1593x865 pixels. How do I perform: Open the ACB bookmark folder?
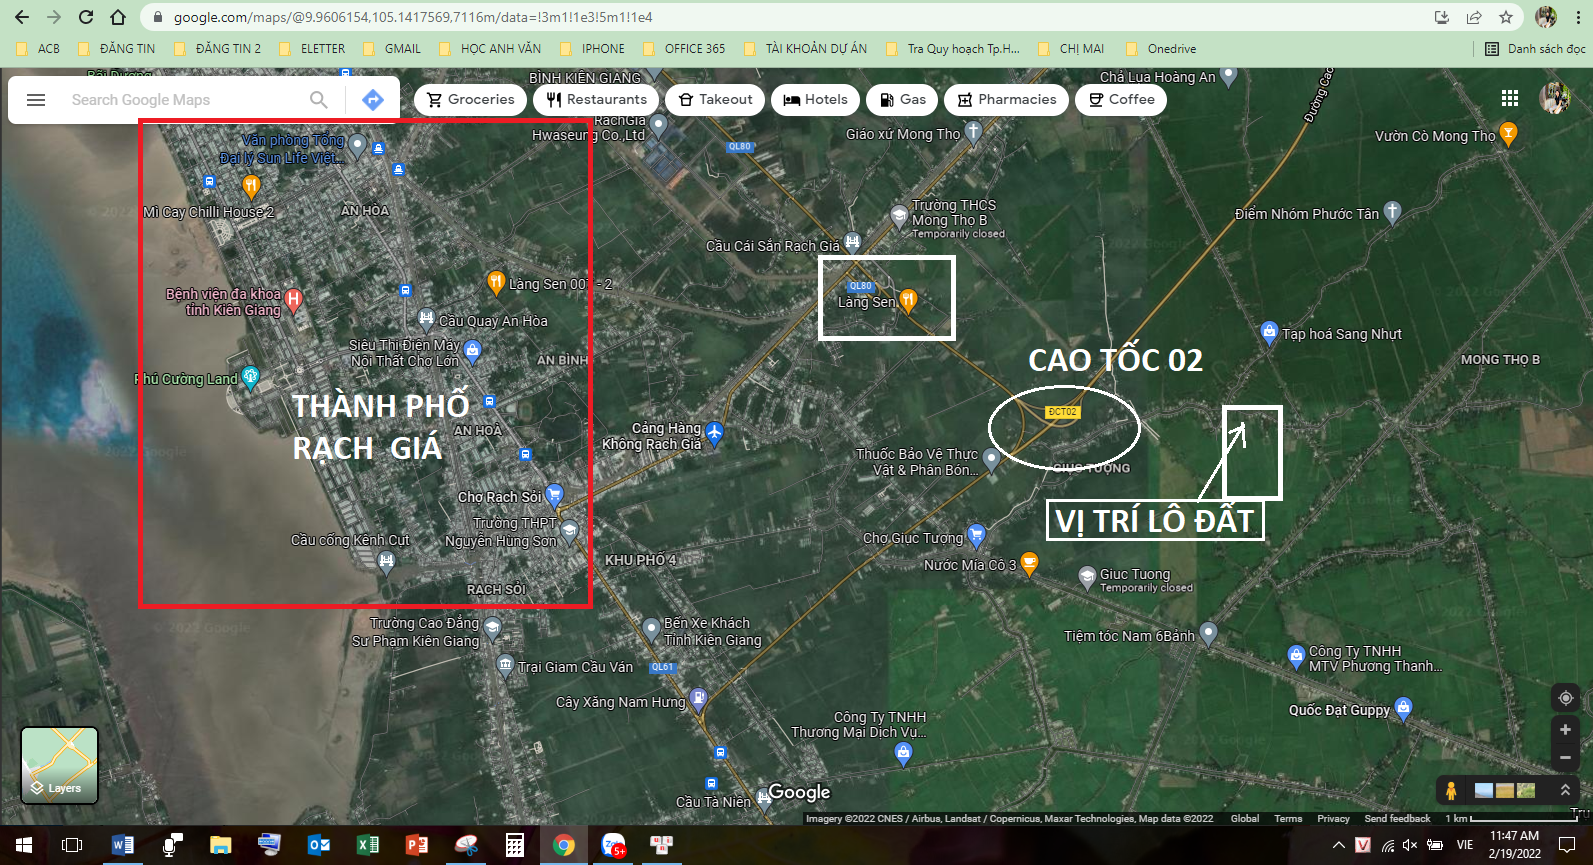coord(39,48)
